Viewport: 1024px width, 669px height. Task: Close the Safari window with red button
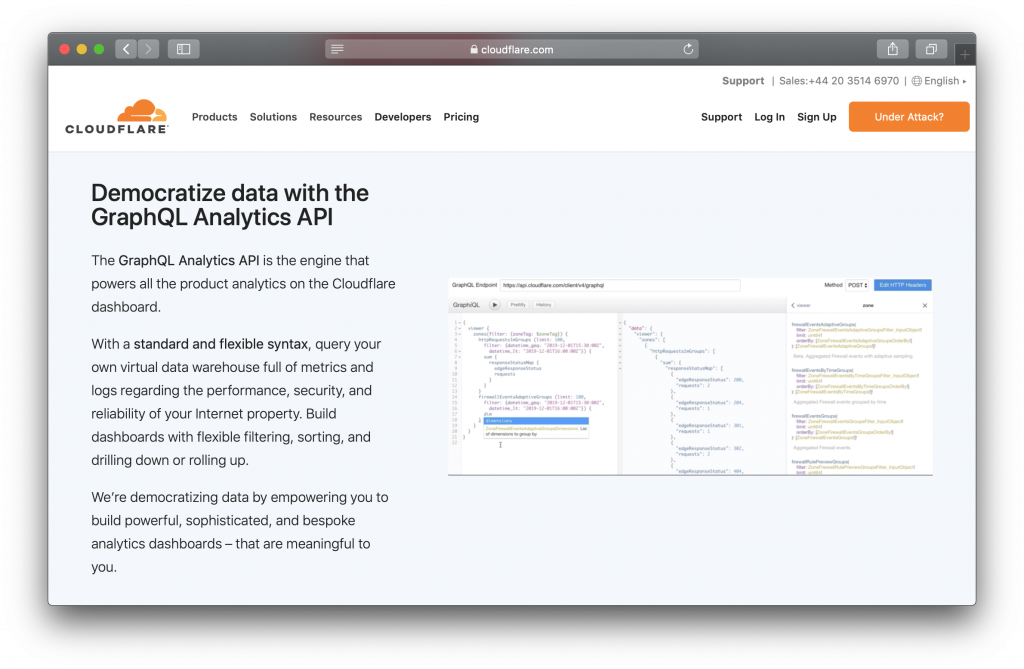(64, 49)
